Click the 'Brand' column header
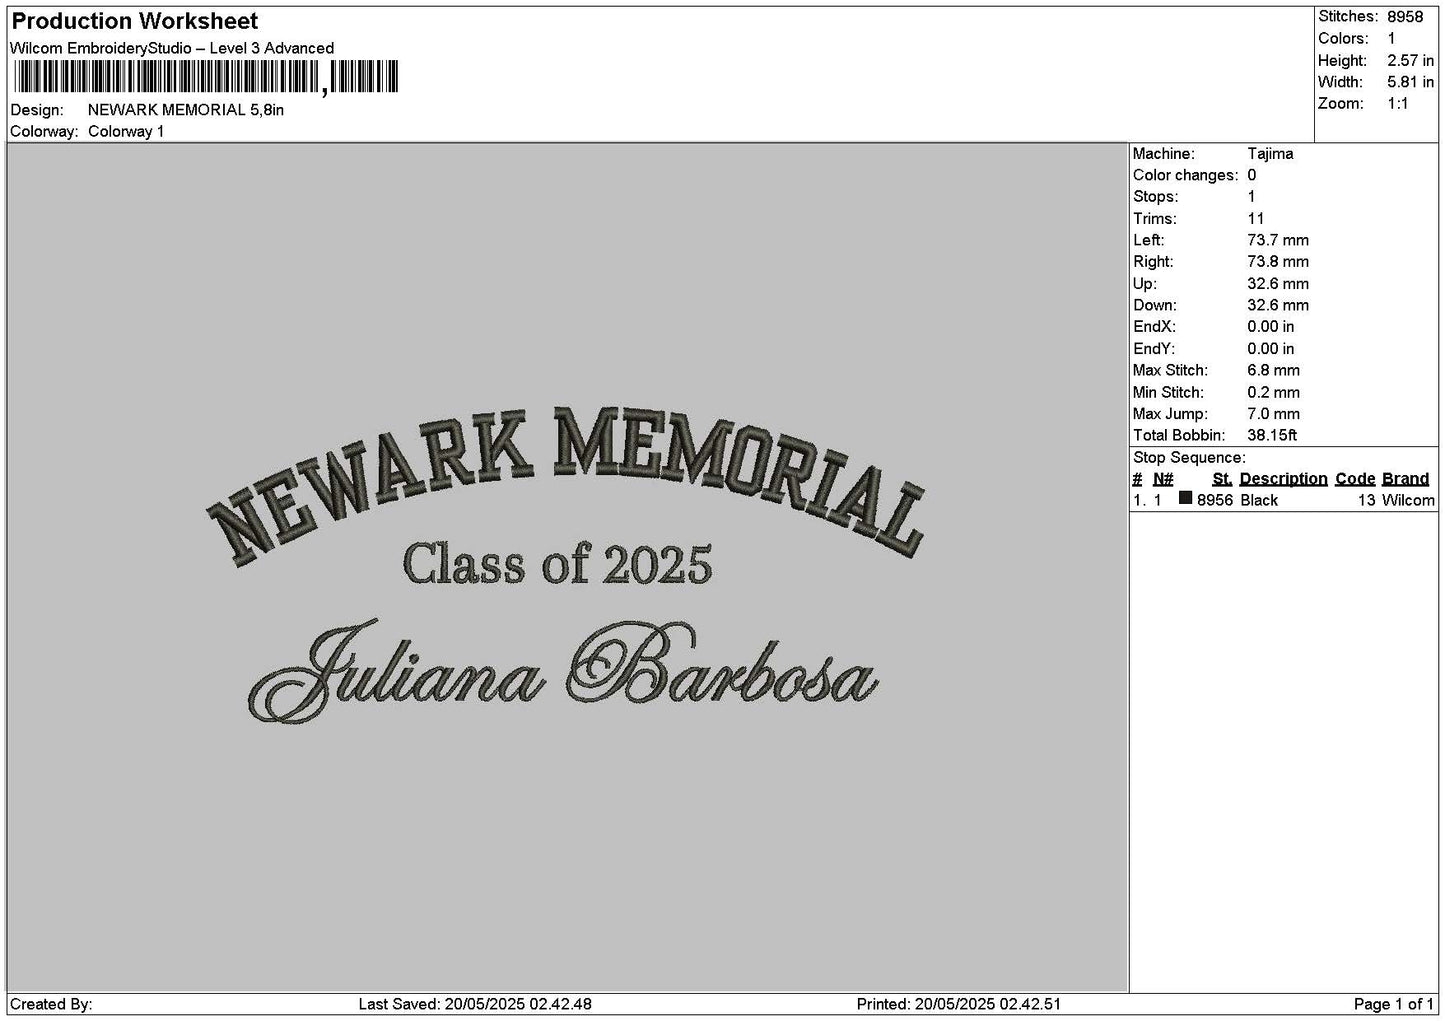Viewport: 1445px width, 1021px height. point(1405,479)
